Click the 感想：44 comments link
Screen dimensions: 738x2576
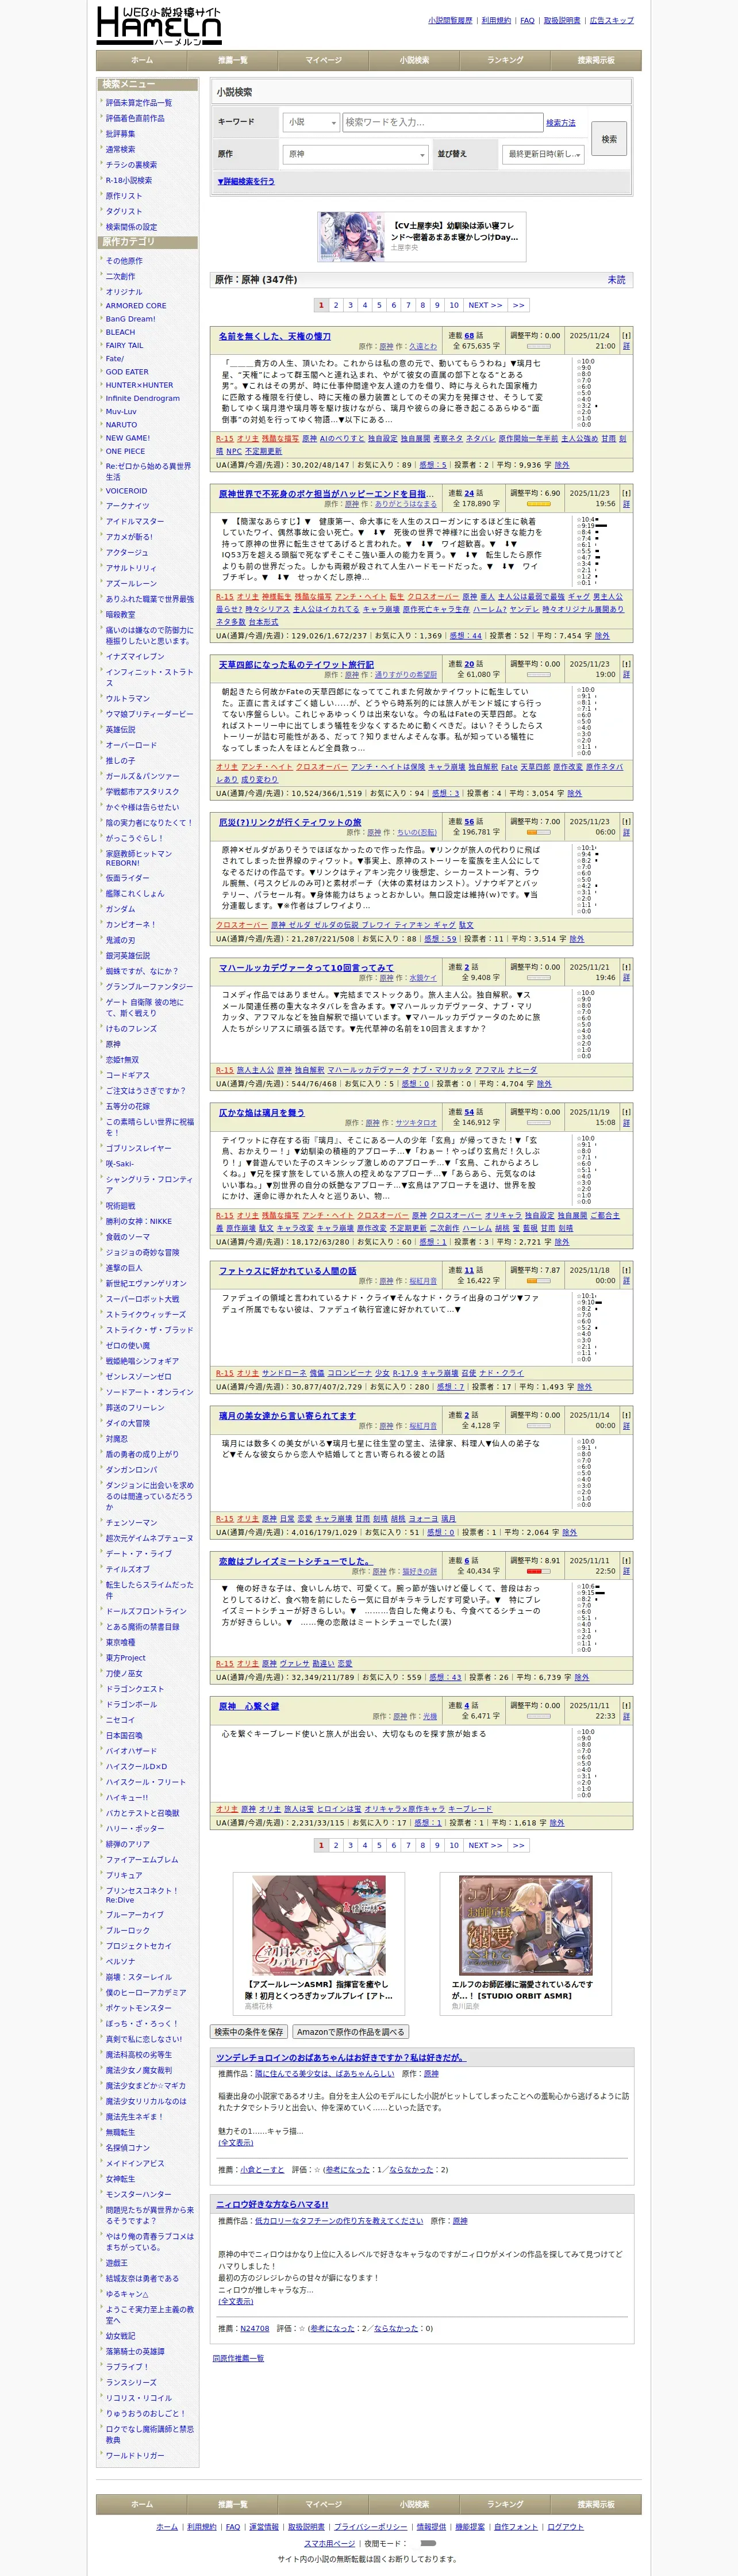(465, 635)
